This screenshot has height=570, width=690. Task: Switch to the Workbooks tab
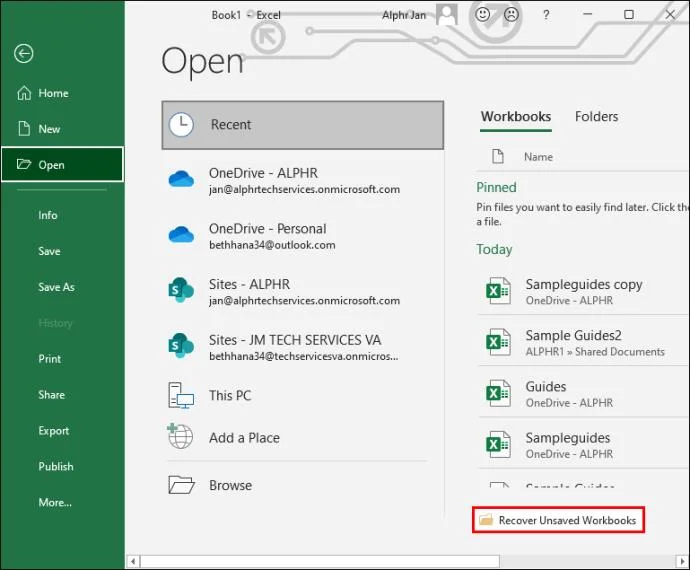516,117
